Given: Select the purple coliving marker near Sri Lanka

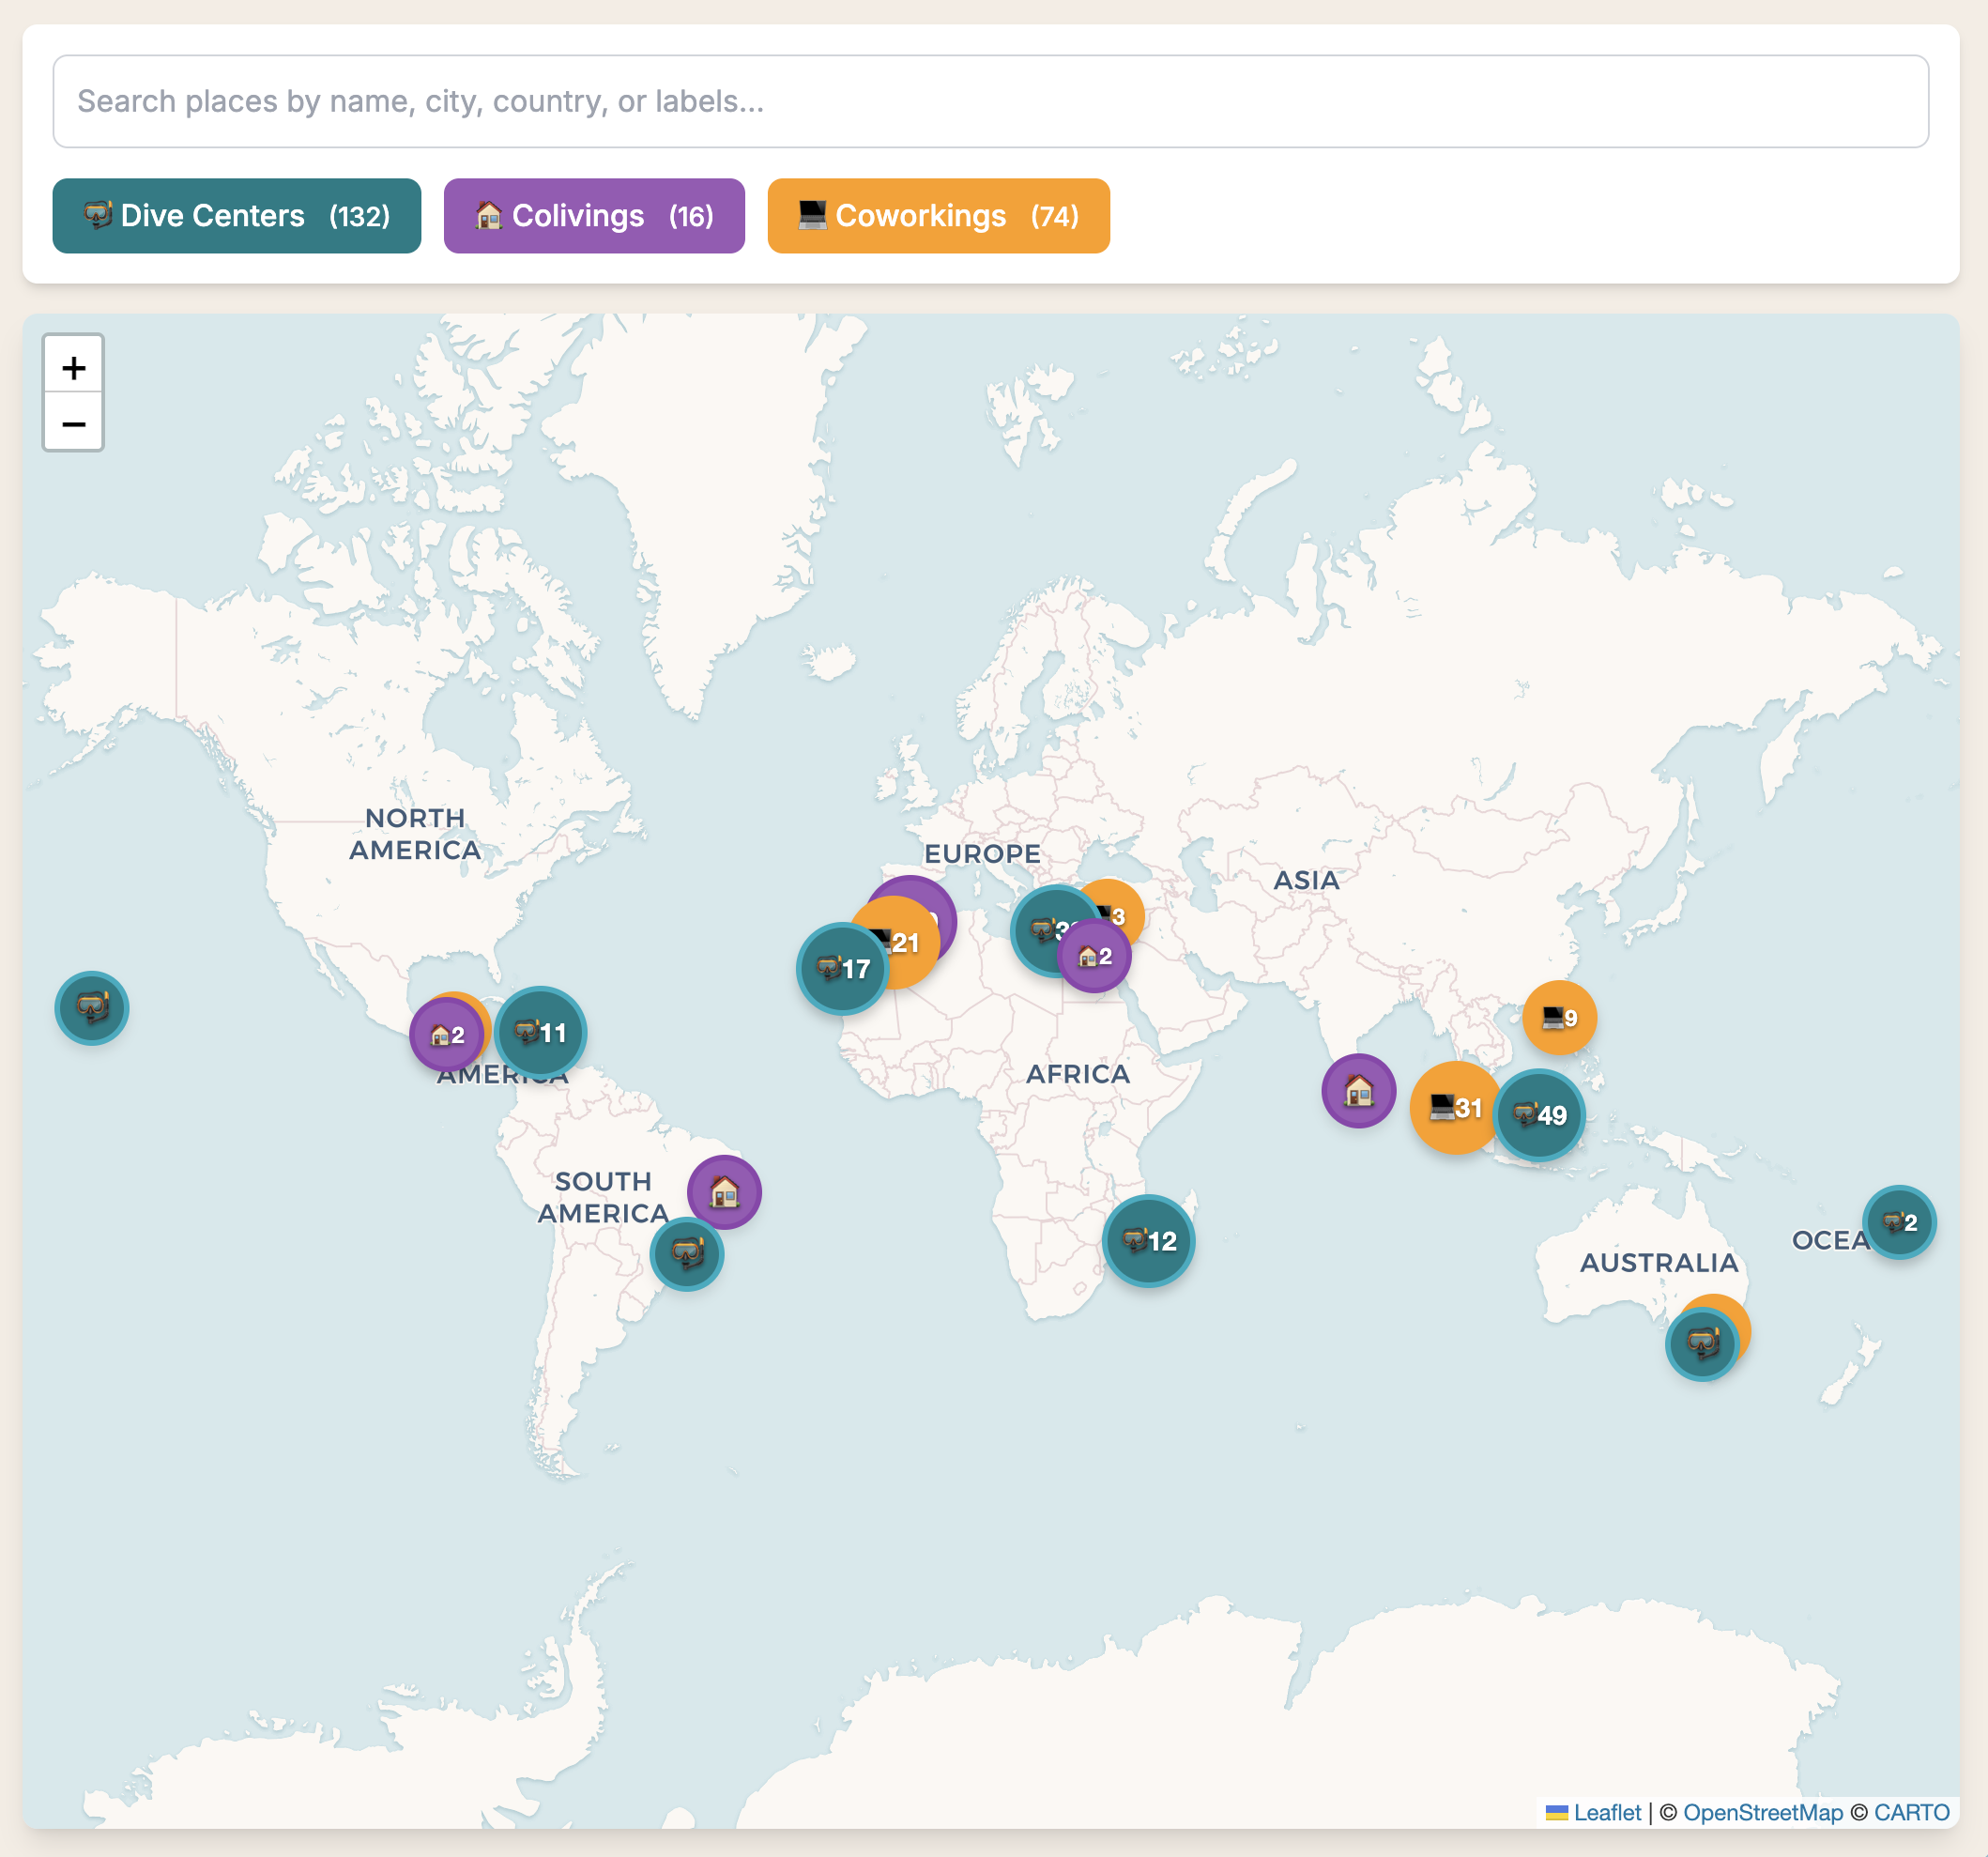Looking at the screenshot, I should pos(1357,1092).
